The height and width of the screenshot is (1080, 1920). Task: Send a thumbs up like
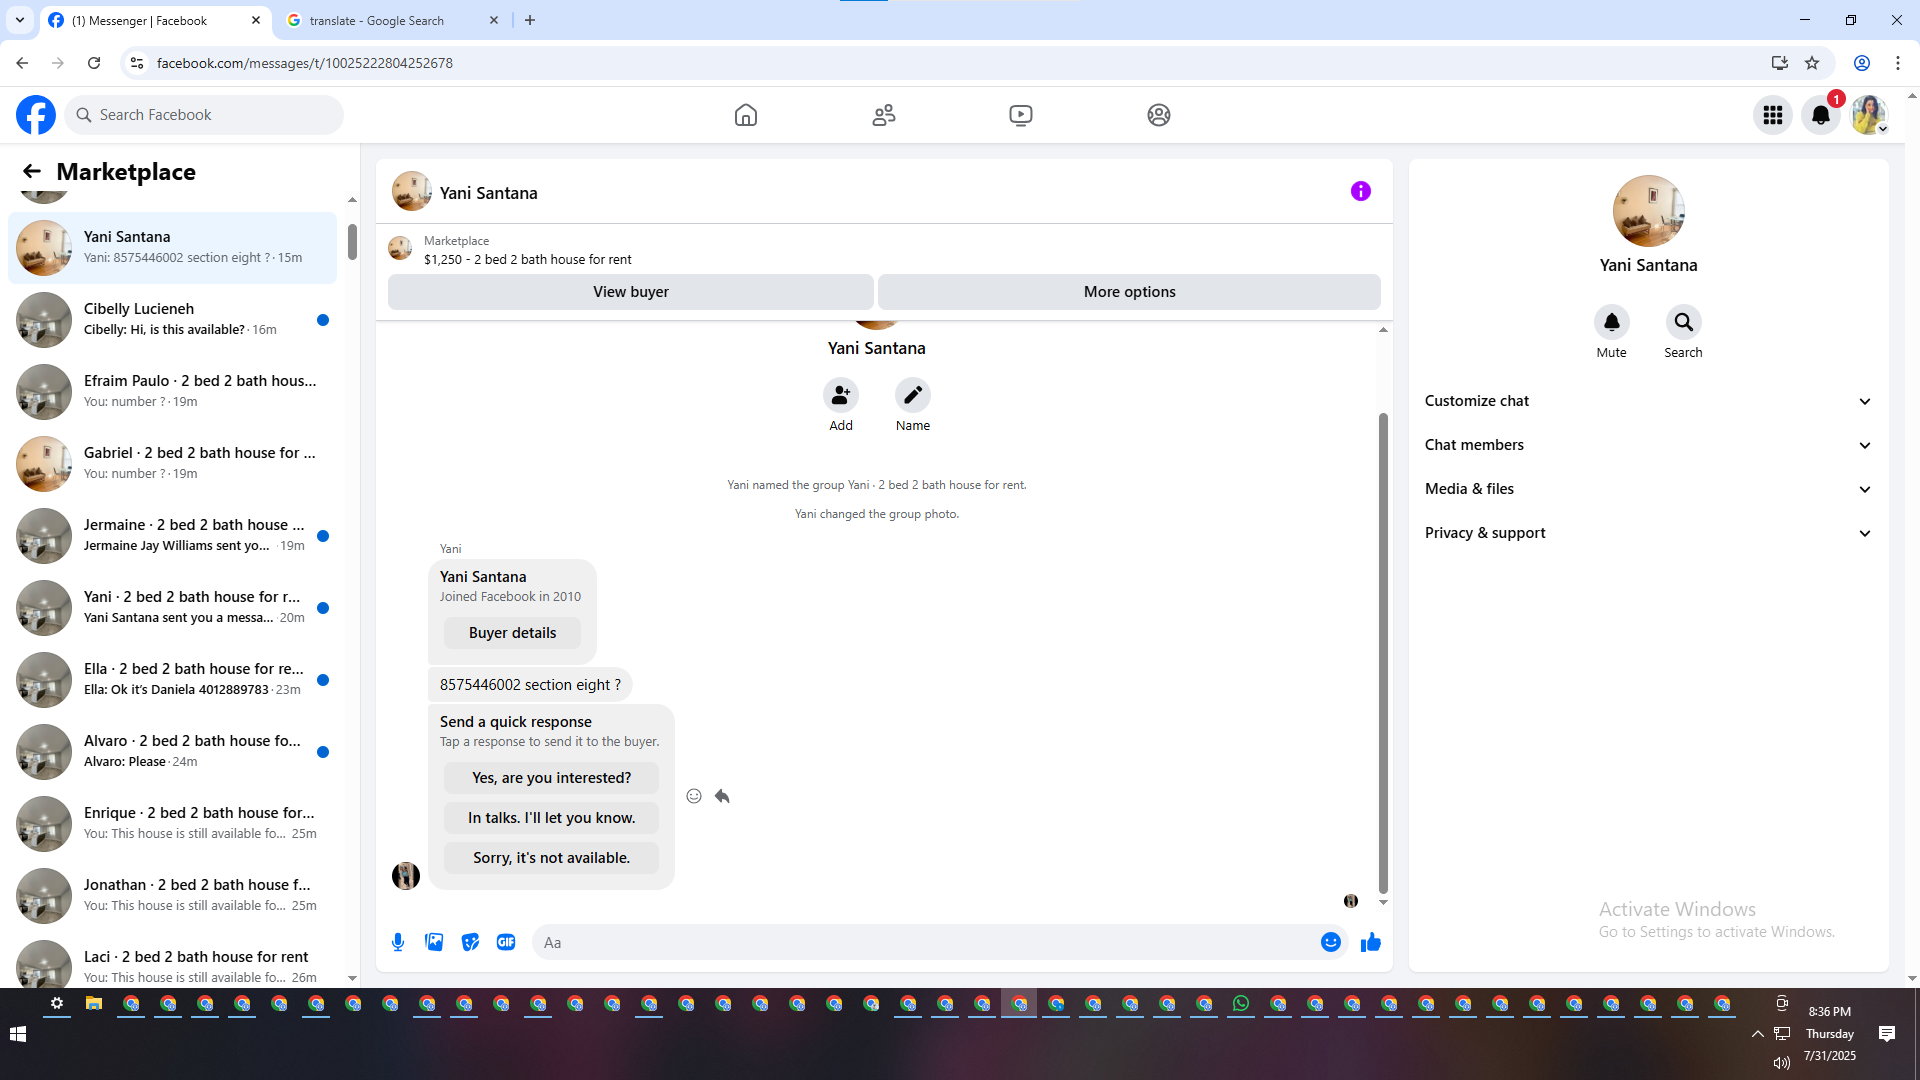point(1370,942)
